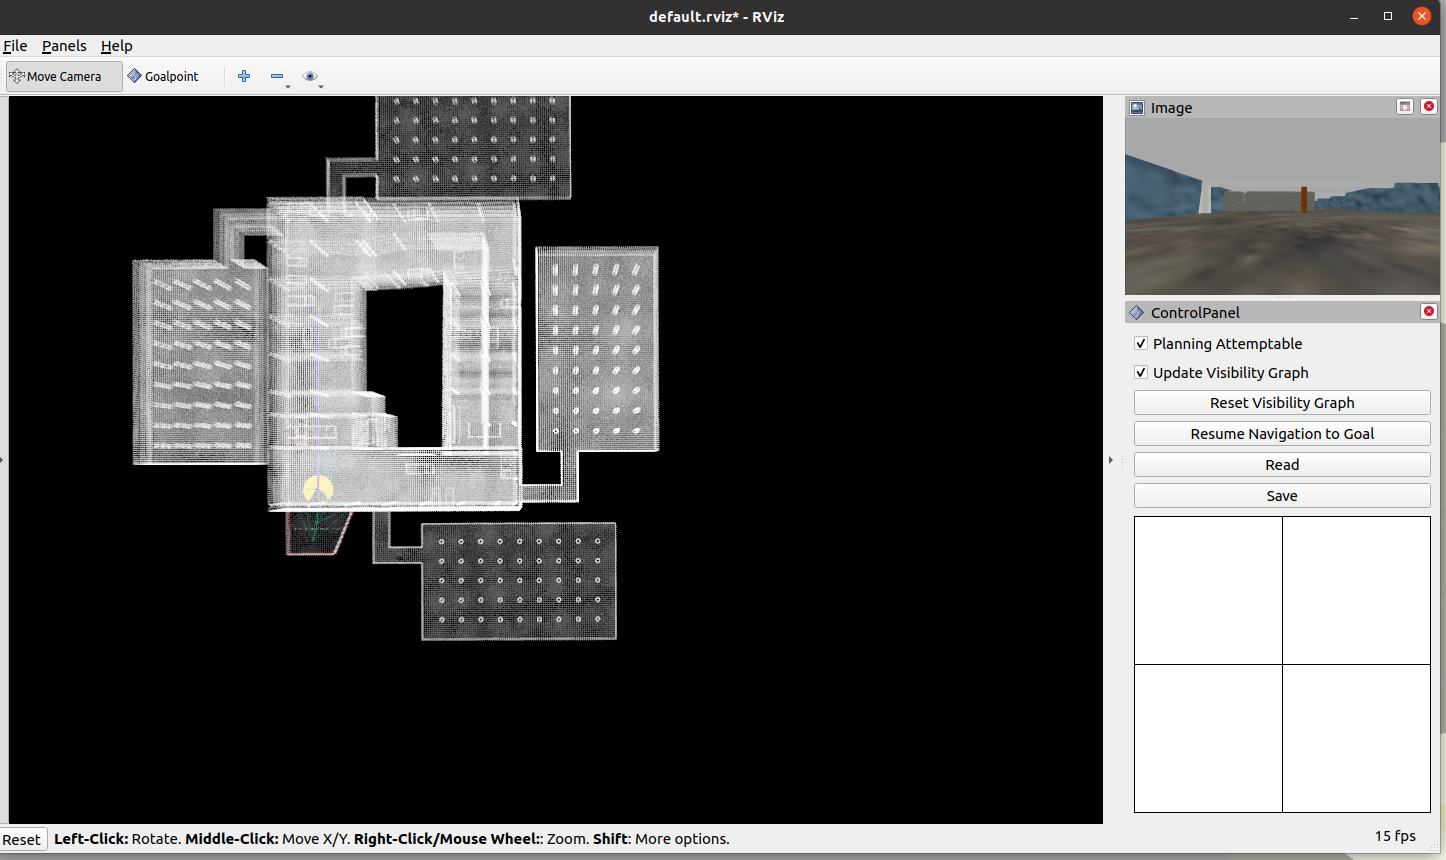1446x860 pixels.
Task: Click Resume Navigation to Goal
Action: click(1282, 434)
